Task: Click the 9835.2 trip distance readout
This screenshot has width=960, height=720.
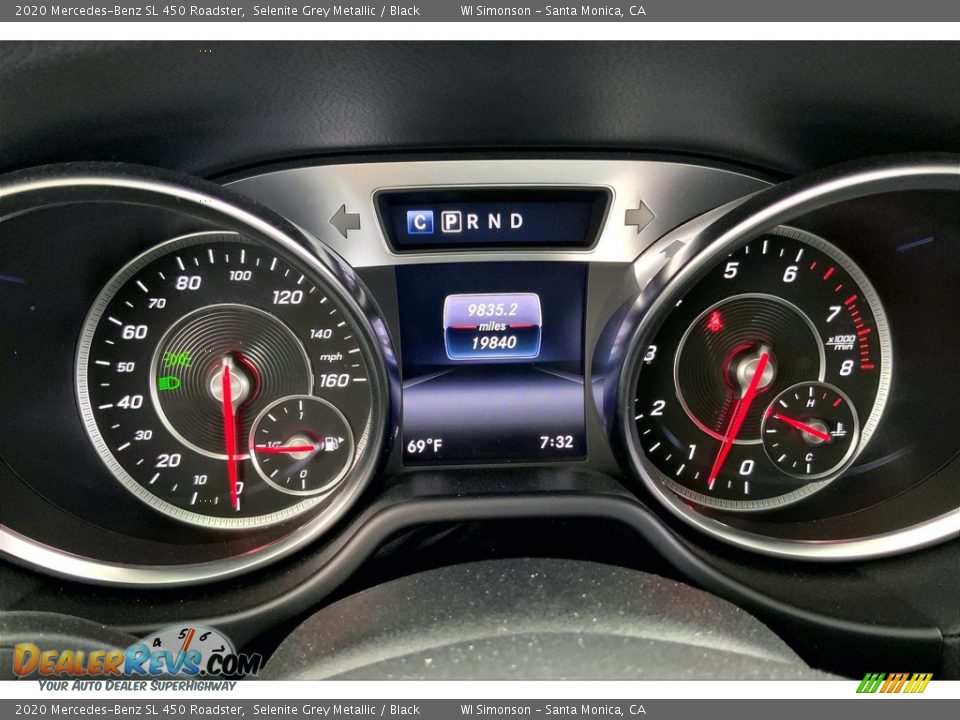Action: 492,310
